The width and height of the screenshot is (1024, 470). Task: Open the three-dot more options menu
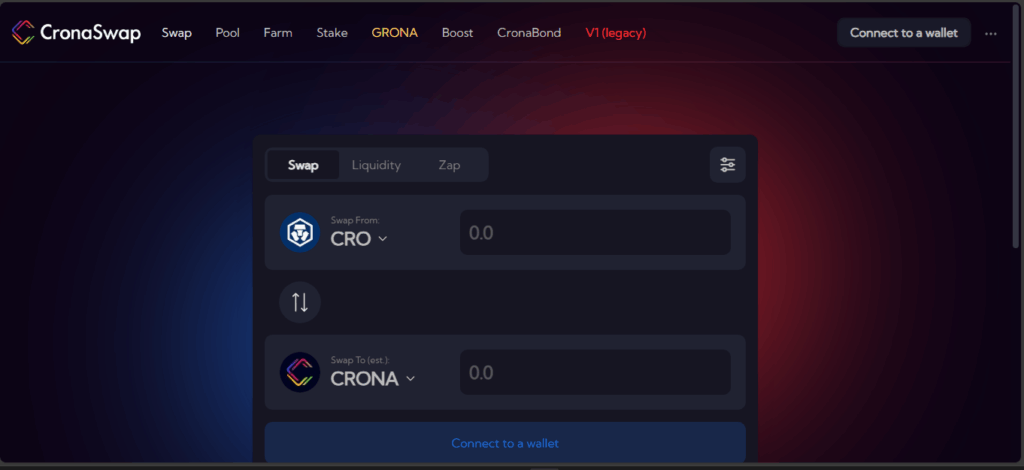coord(991,33)
